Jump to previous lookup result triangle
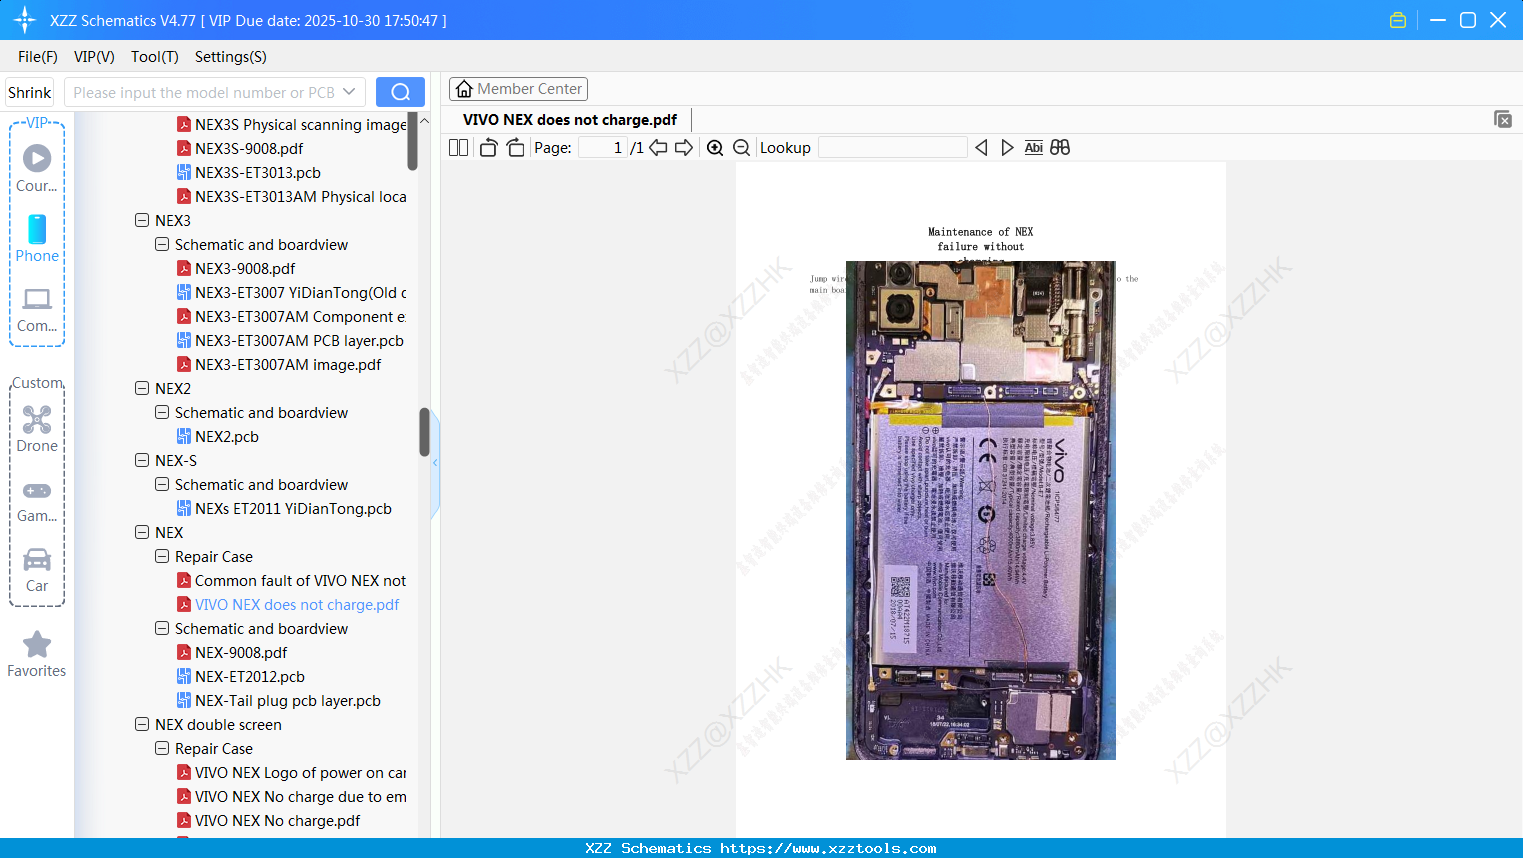 coord(981,148)
